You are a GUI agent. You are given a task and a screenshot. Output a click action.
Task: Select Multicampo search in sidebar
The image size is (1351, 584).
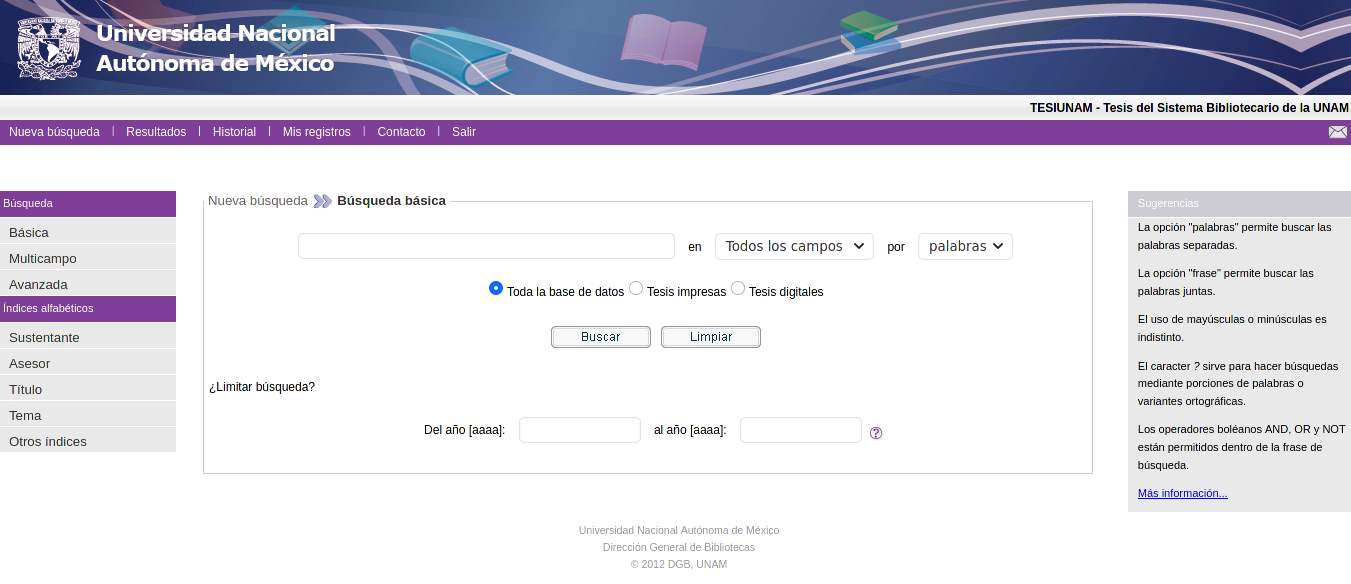pos(88,258)
